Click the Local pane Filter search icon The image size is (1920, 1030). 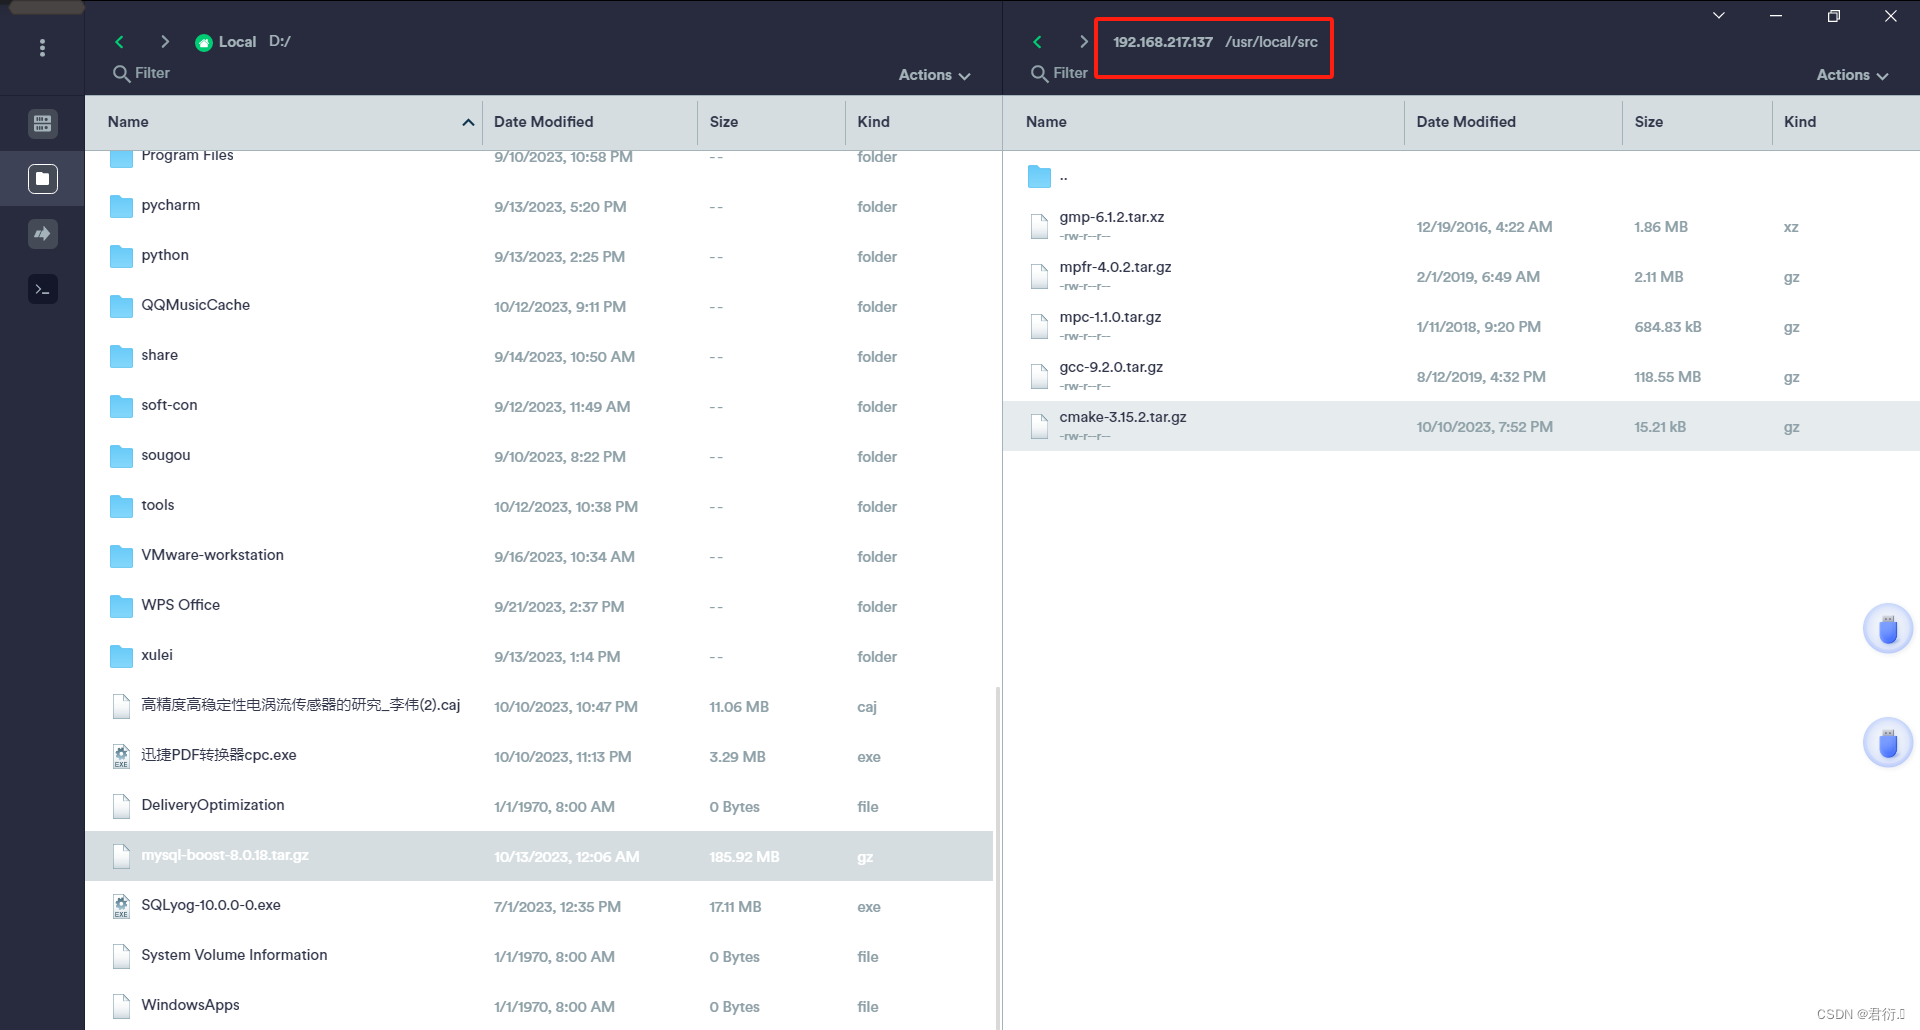121,74
